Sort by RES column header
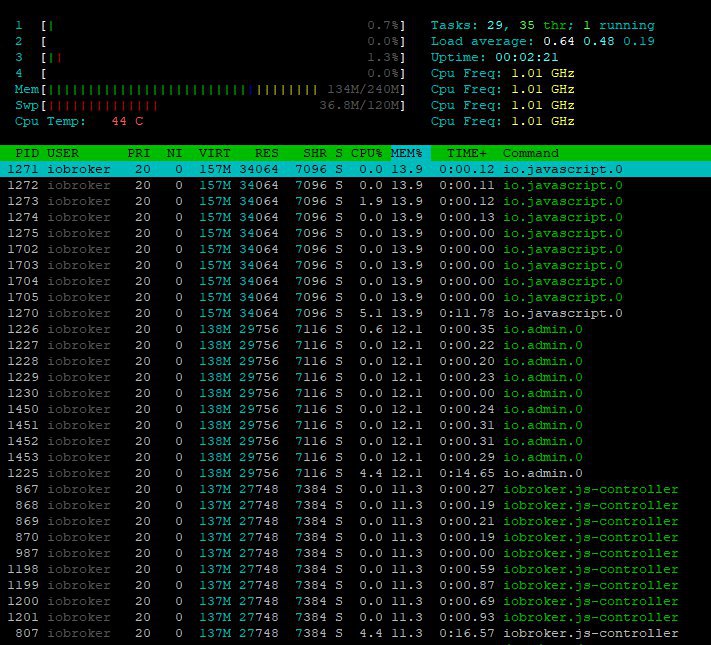The width and height of the screenshot is (711, 645). coord(267,153)
